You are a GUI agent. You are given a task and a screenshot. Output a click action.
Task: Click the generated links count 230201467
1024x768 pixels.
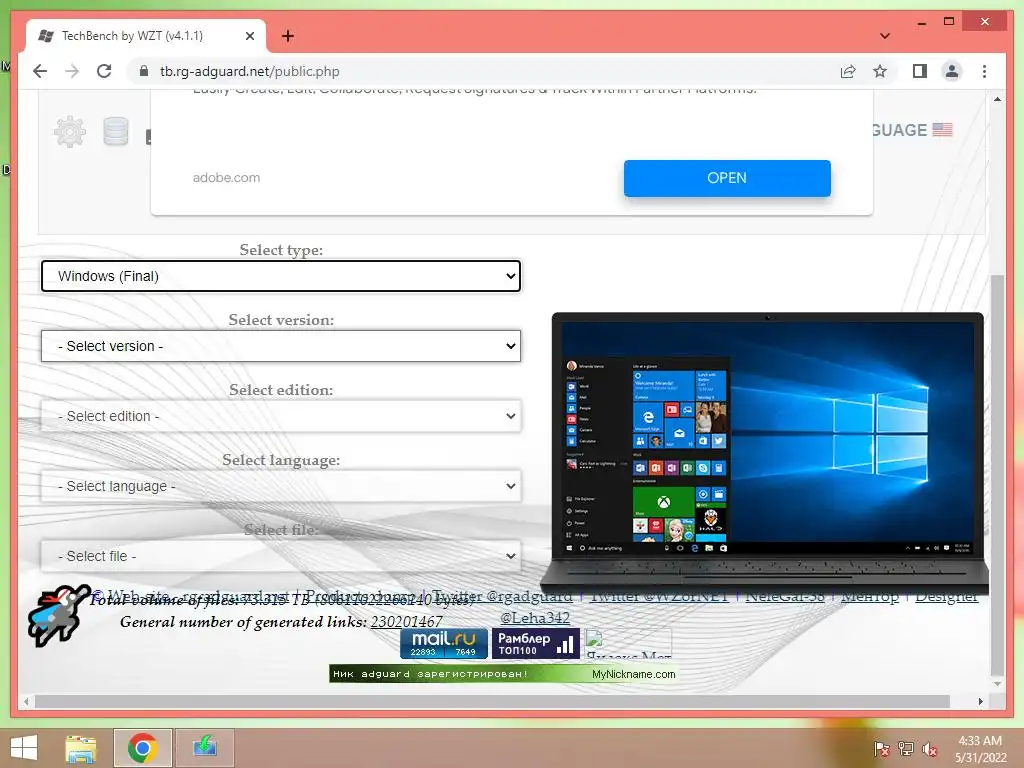406,622
